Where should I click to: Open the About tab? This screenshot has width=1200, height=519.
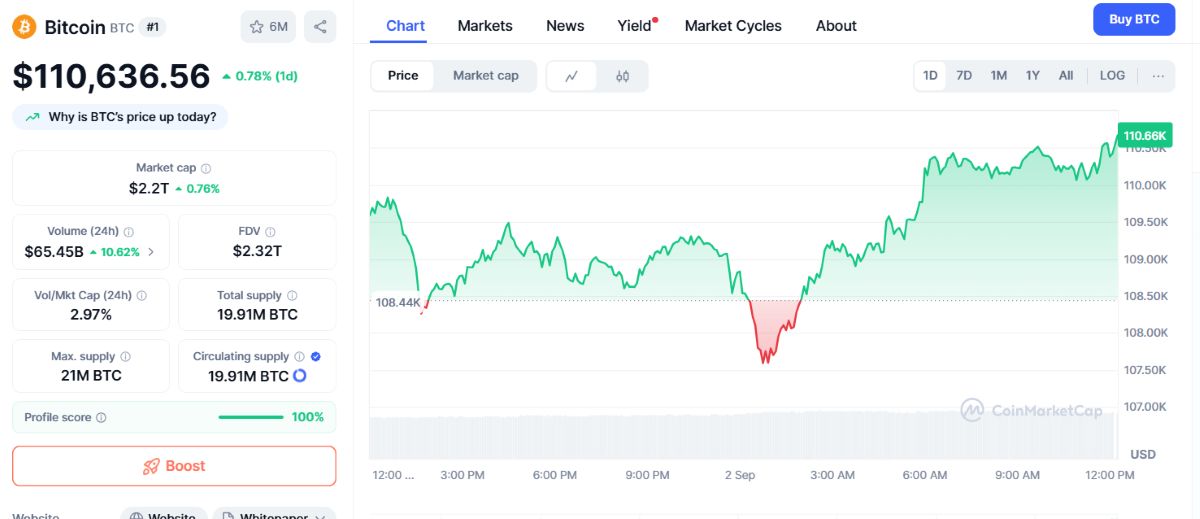pyautogui.click(x=836, y=26)
